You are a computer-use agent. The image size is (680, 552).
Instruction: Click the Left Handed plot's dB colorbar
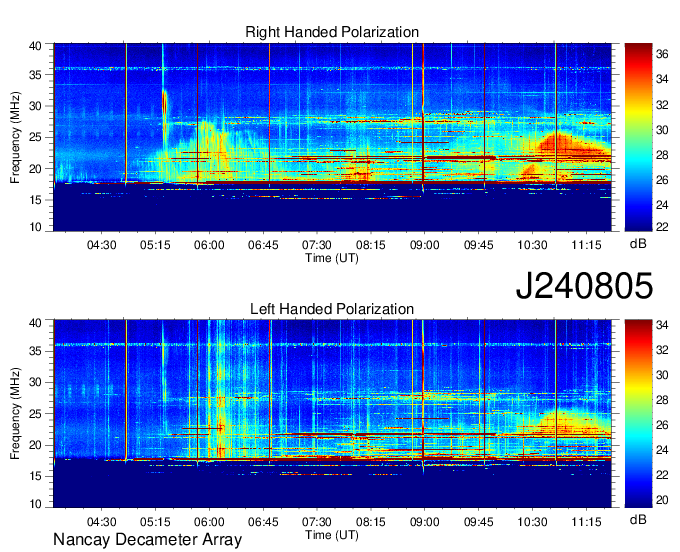click(638, 414)
